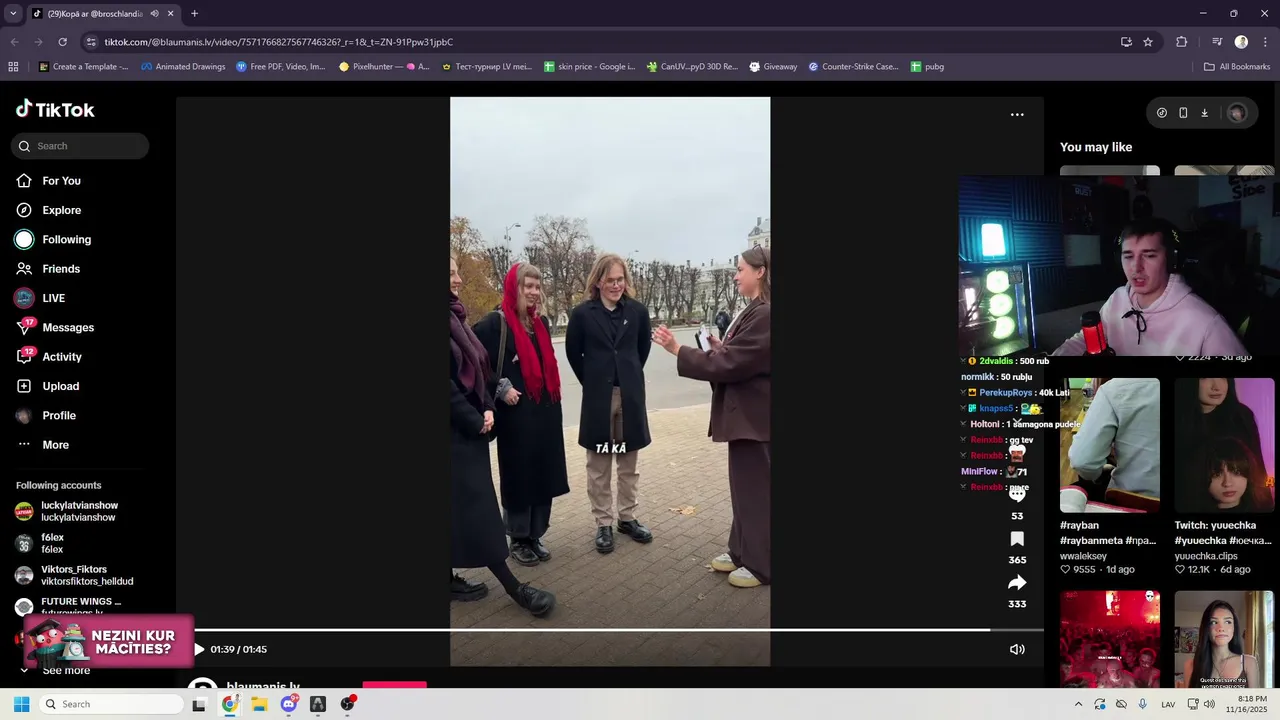Expand See more following accounts
Screen dimensions: 1280x720
[x=55, y=670]
